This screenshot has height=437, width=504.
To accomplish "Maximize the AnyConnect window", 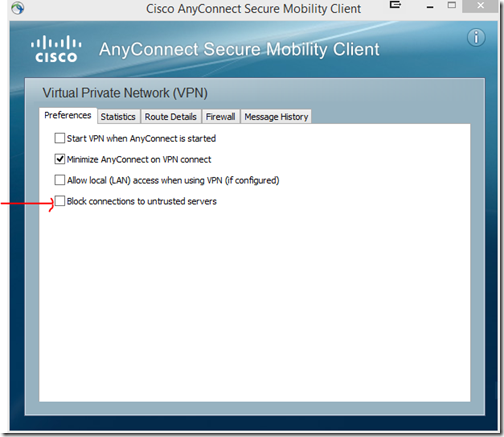I will 452,5.
